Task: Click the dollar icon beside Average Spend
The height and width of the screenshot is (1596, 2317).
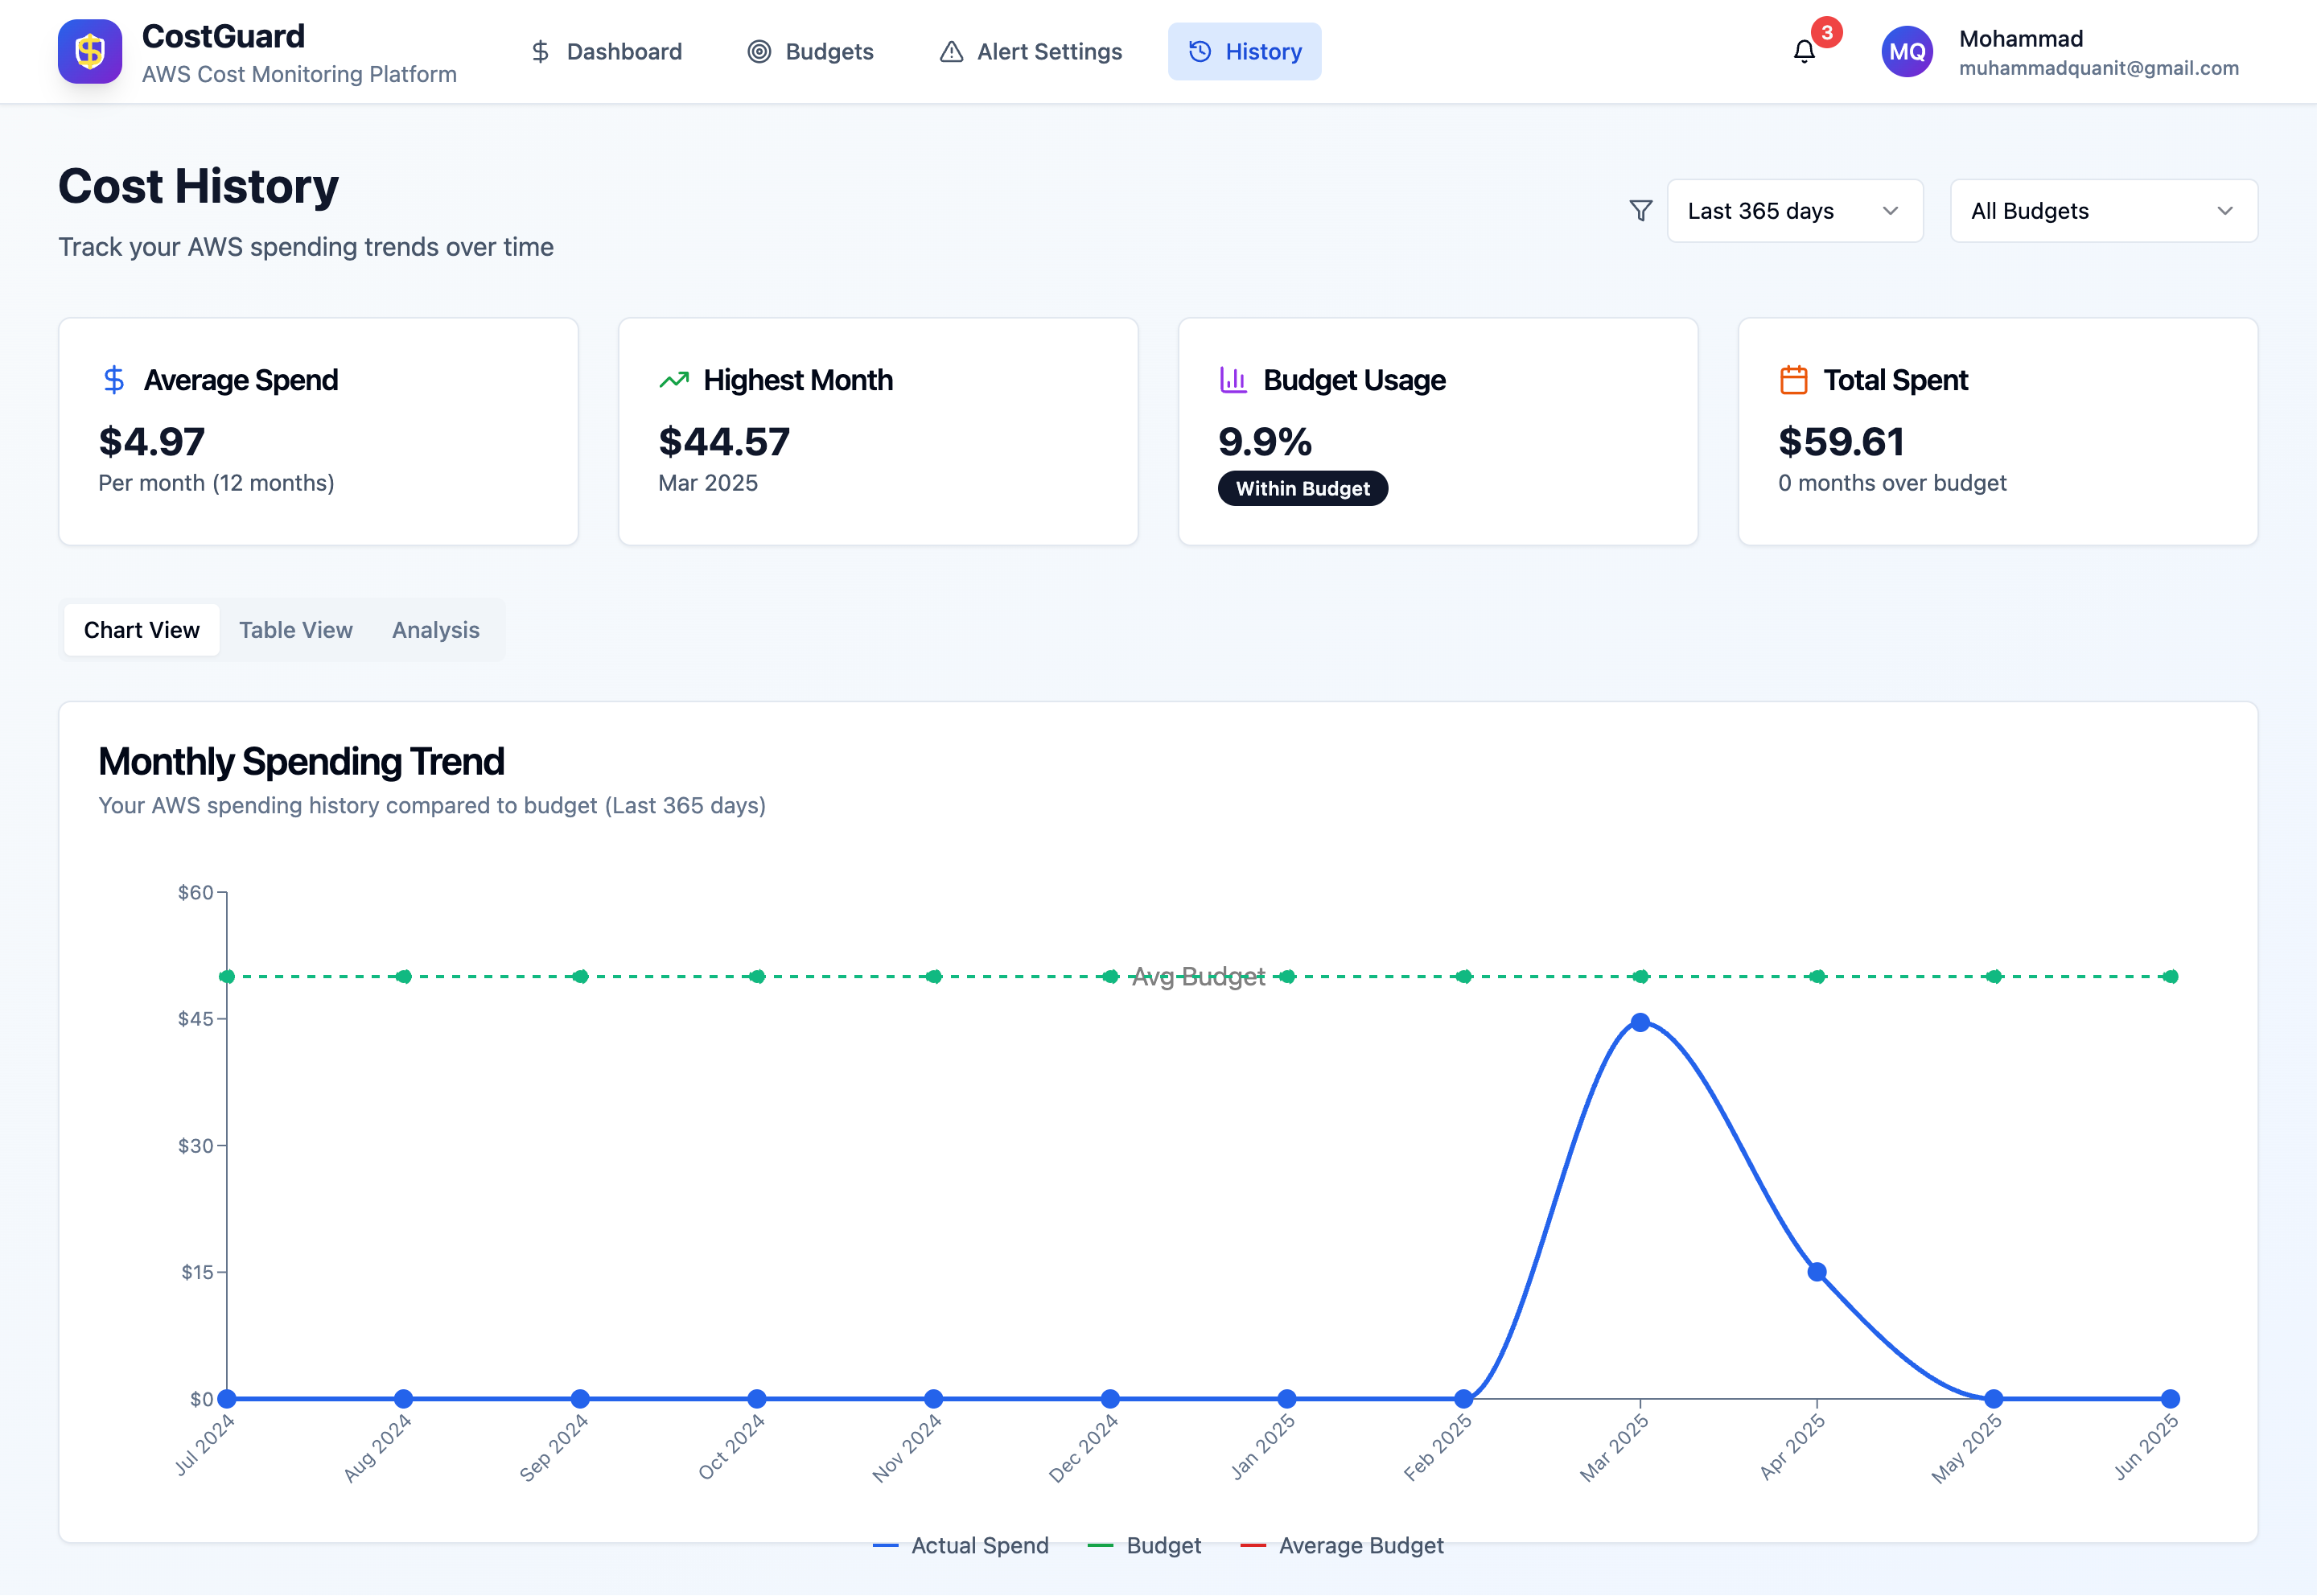Action: click(x=114, y=380)
